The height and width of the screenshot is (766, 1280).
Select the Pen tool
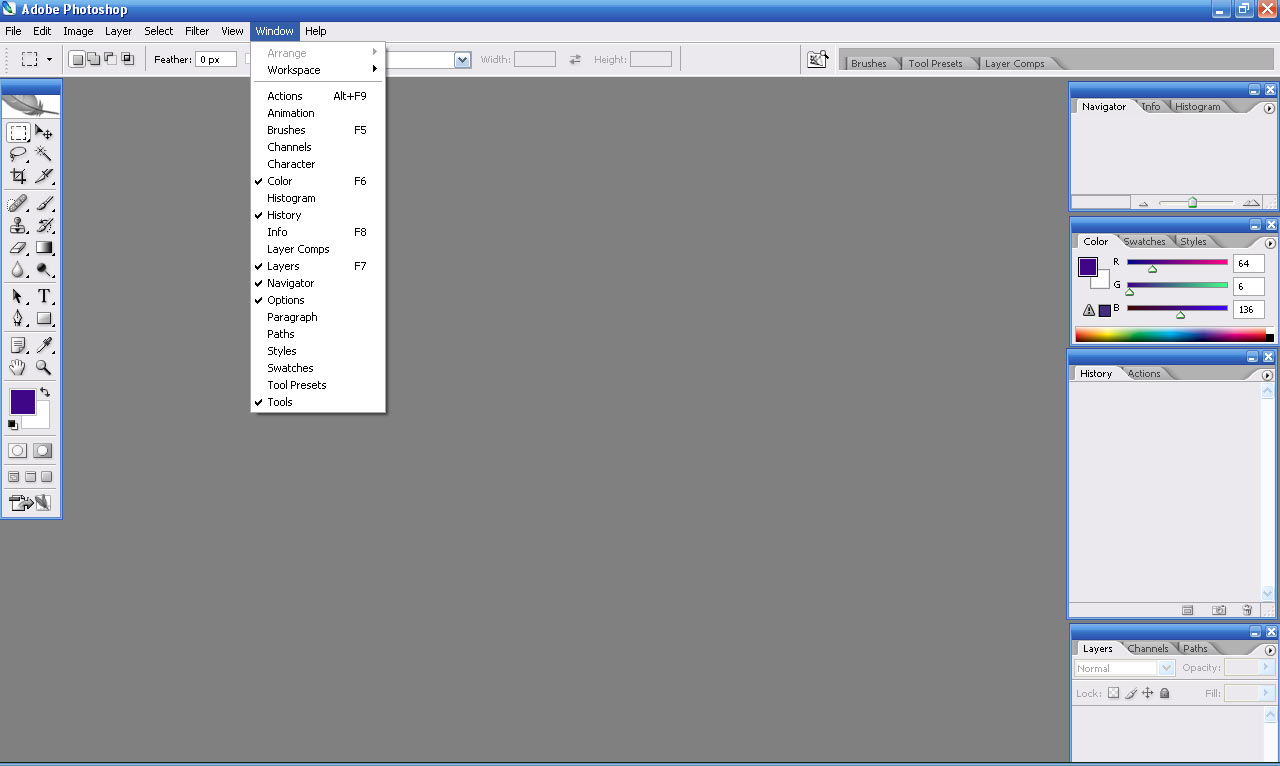click(19, 318)
